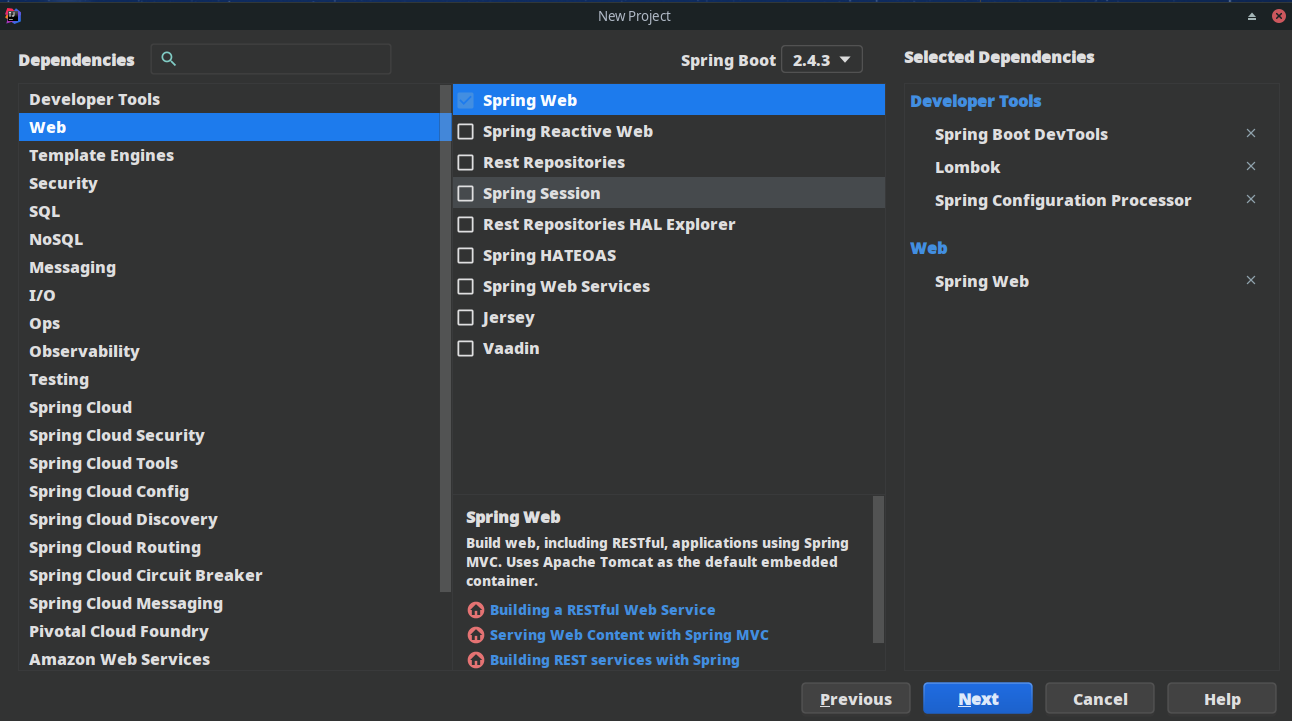The height and width of the screenshot is (721, 1292).
Task: Click the description panel scrollbar
Action: click(x=878, y=569)
